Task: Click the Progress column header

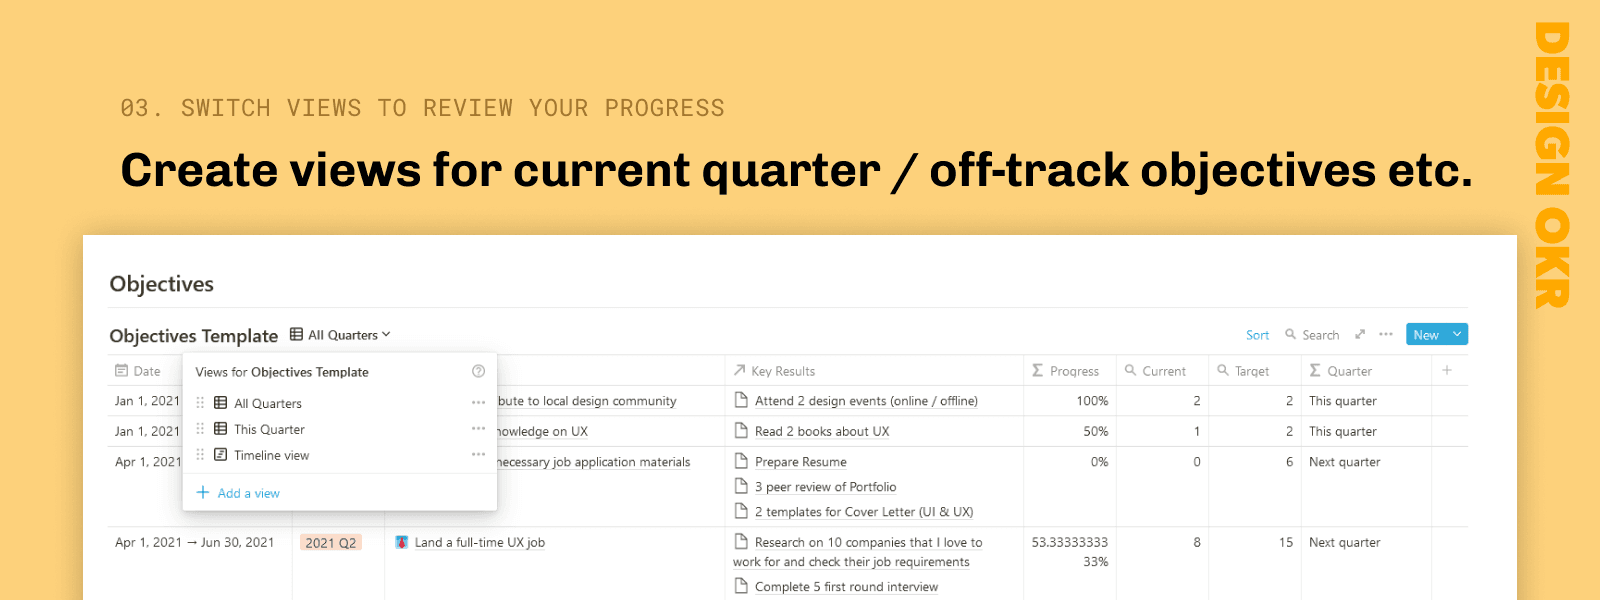Action: click(1073, 371)
